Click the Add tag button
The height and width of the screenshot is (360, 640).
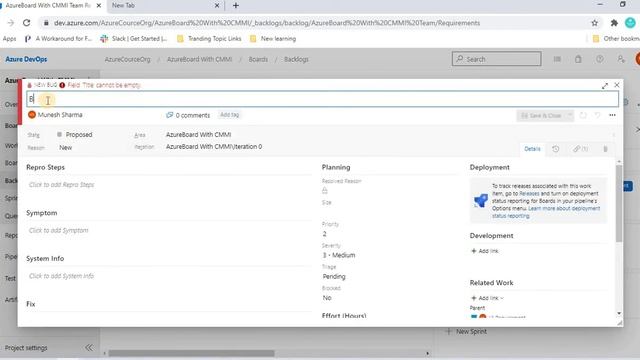pyautogui.click(x=229, y=115)
